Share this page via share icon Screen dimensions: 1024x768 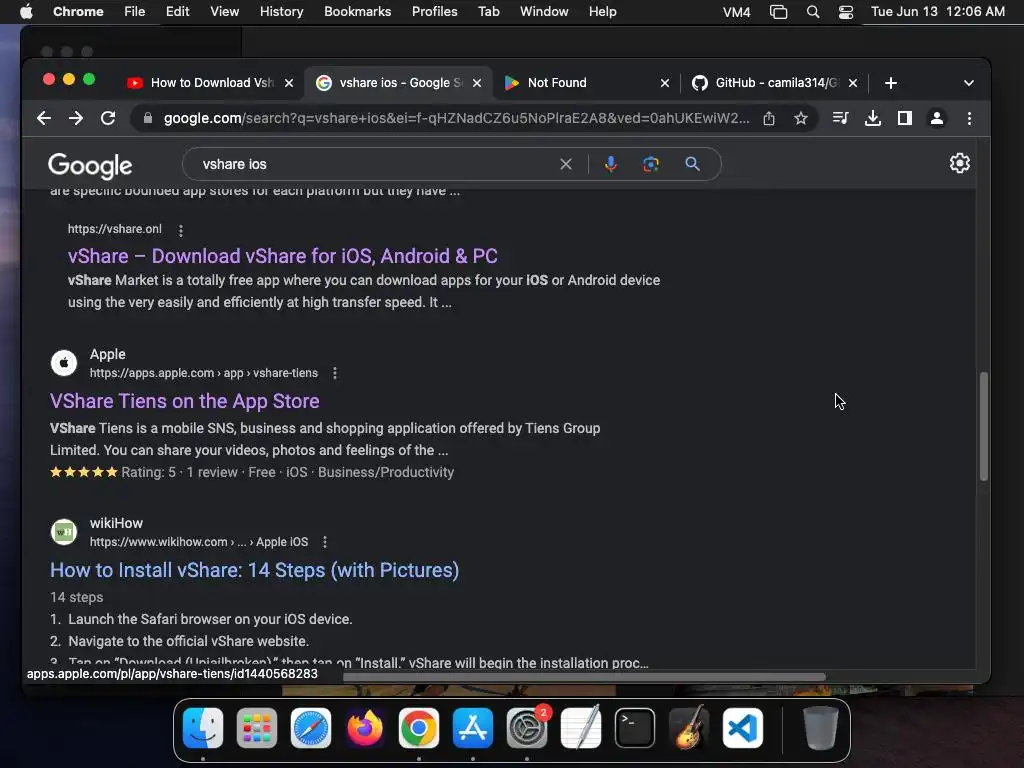[769, 118]
